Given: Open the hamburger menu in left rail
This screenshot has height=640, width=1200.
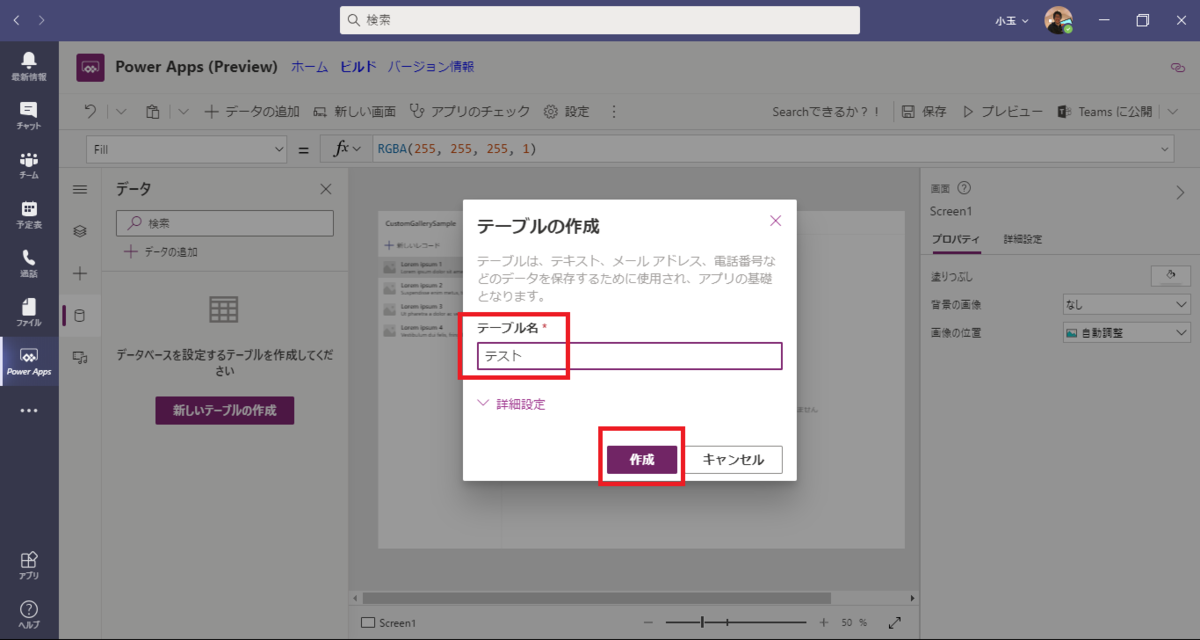Looking at the screenshot, I should (x=80, y=189).
